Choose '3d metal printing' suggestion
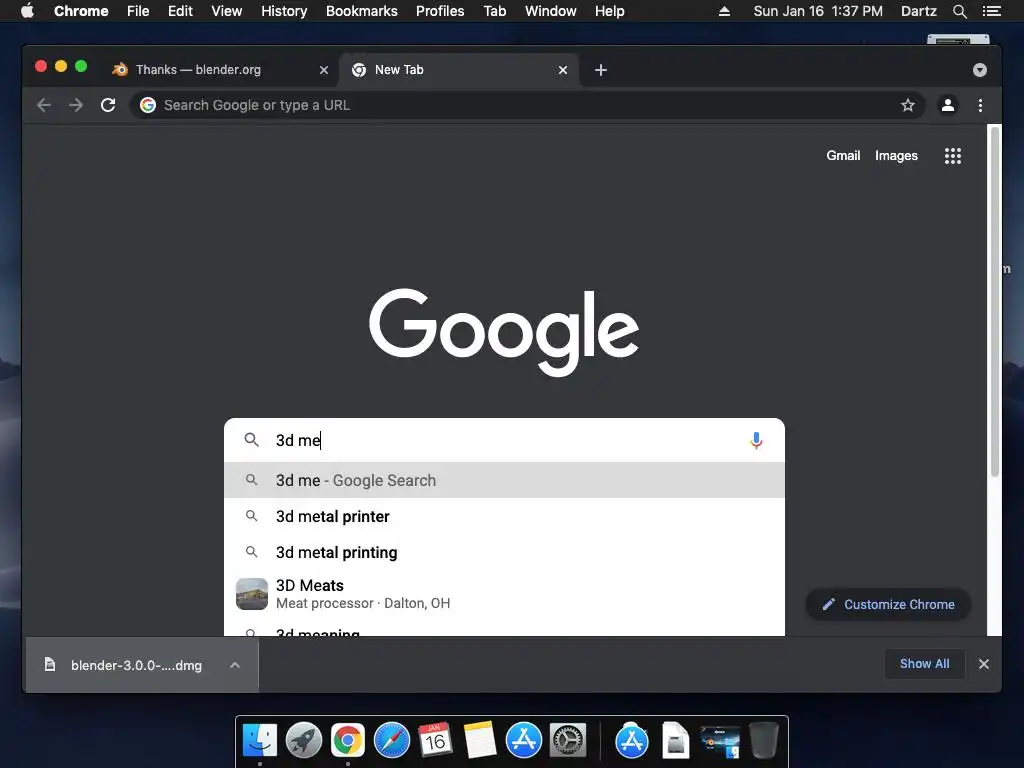The image size is (1024, 768). click(504, 552)
